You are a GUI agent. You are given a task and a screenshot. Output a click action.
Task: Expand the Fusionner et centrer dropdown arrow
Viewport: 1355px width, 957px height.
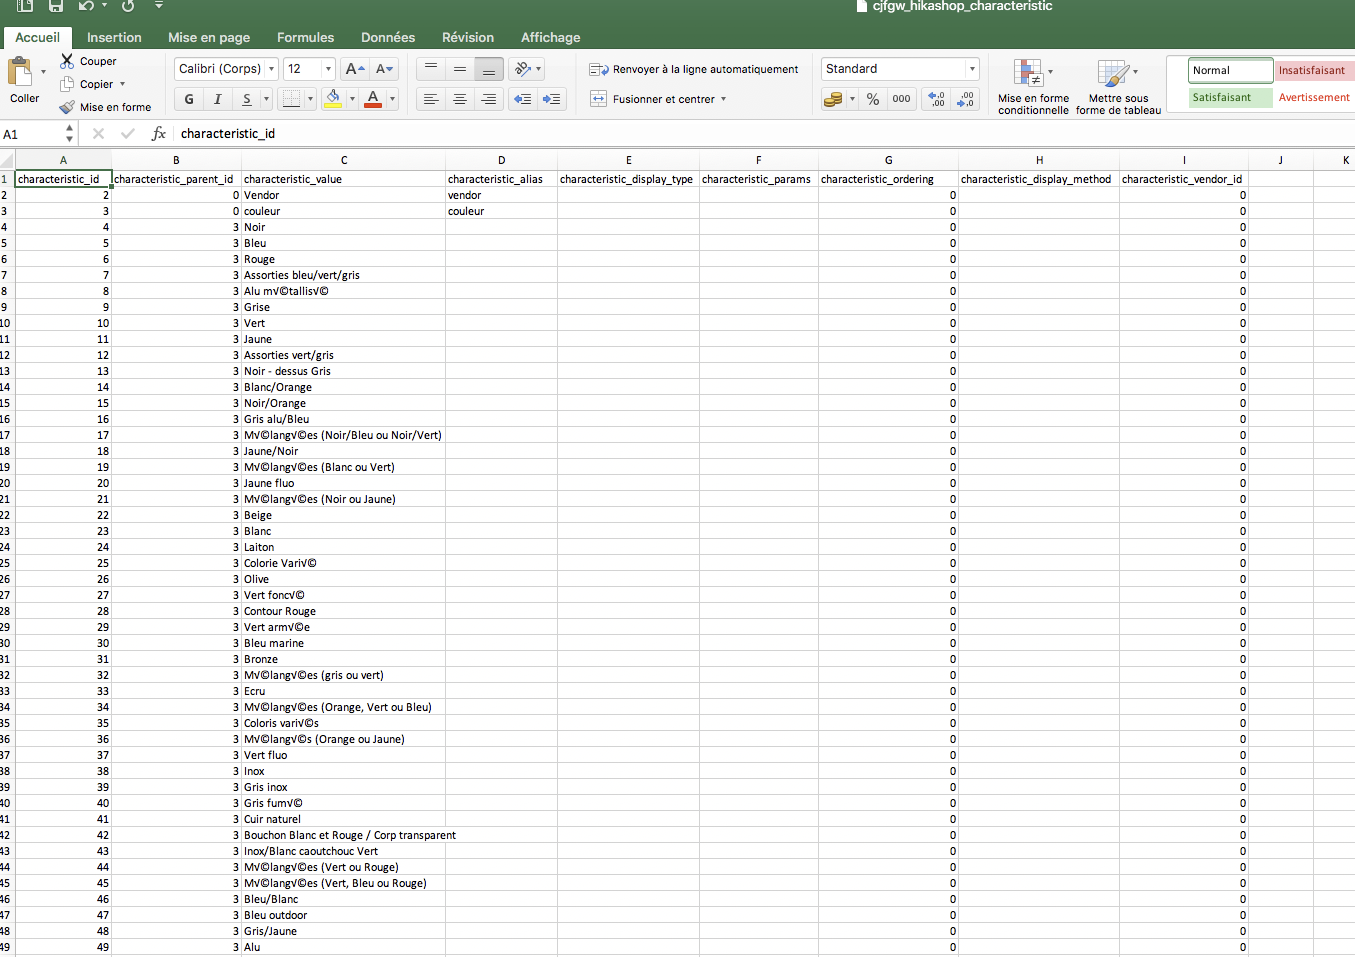[x=723, y=99]
